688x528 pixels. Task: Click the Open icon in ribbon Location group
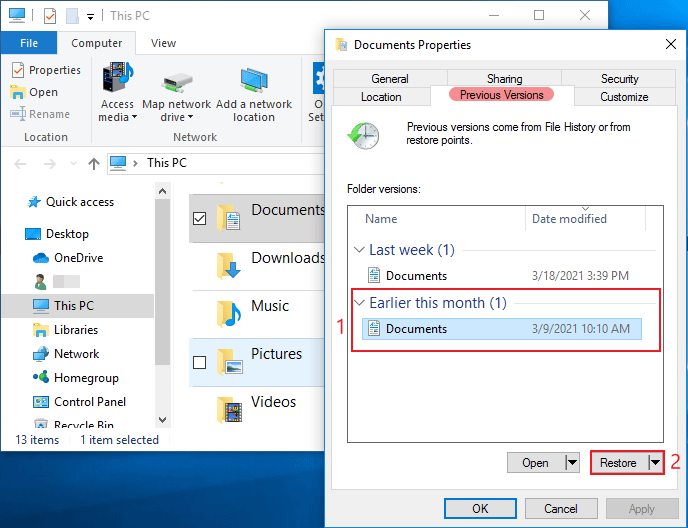tap(18, 92)
